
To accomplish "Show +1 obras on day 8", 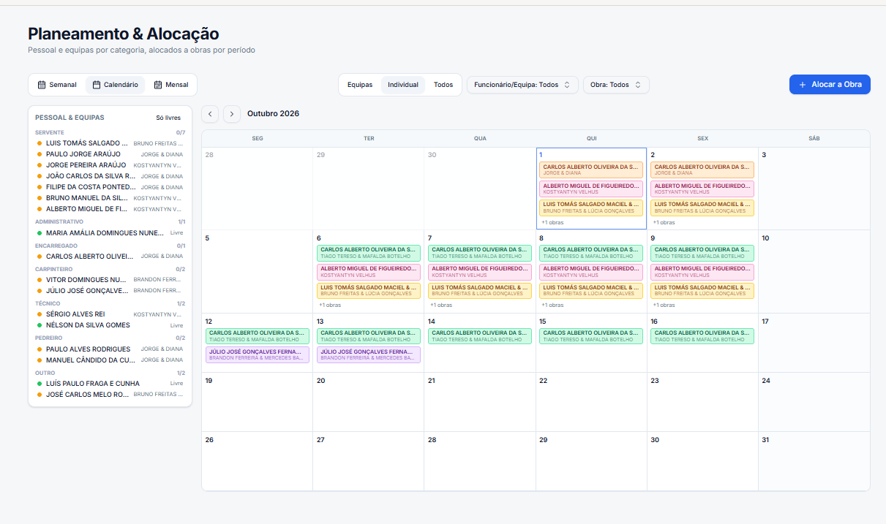I will click(553, 305).
